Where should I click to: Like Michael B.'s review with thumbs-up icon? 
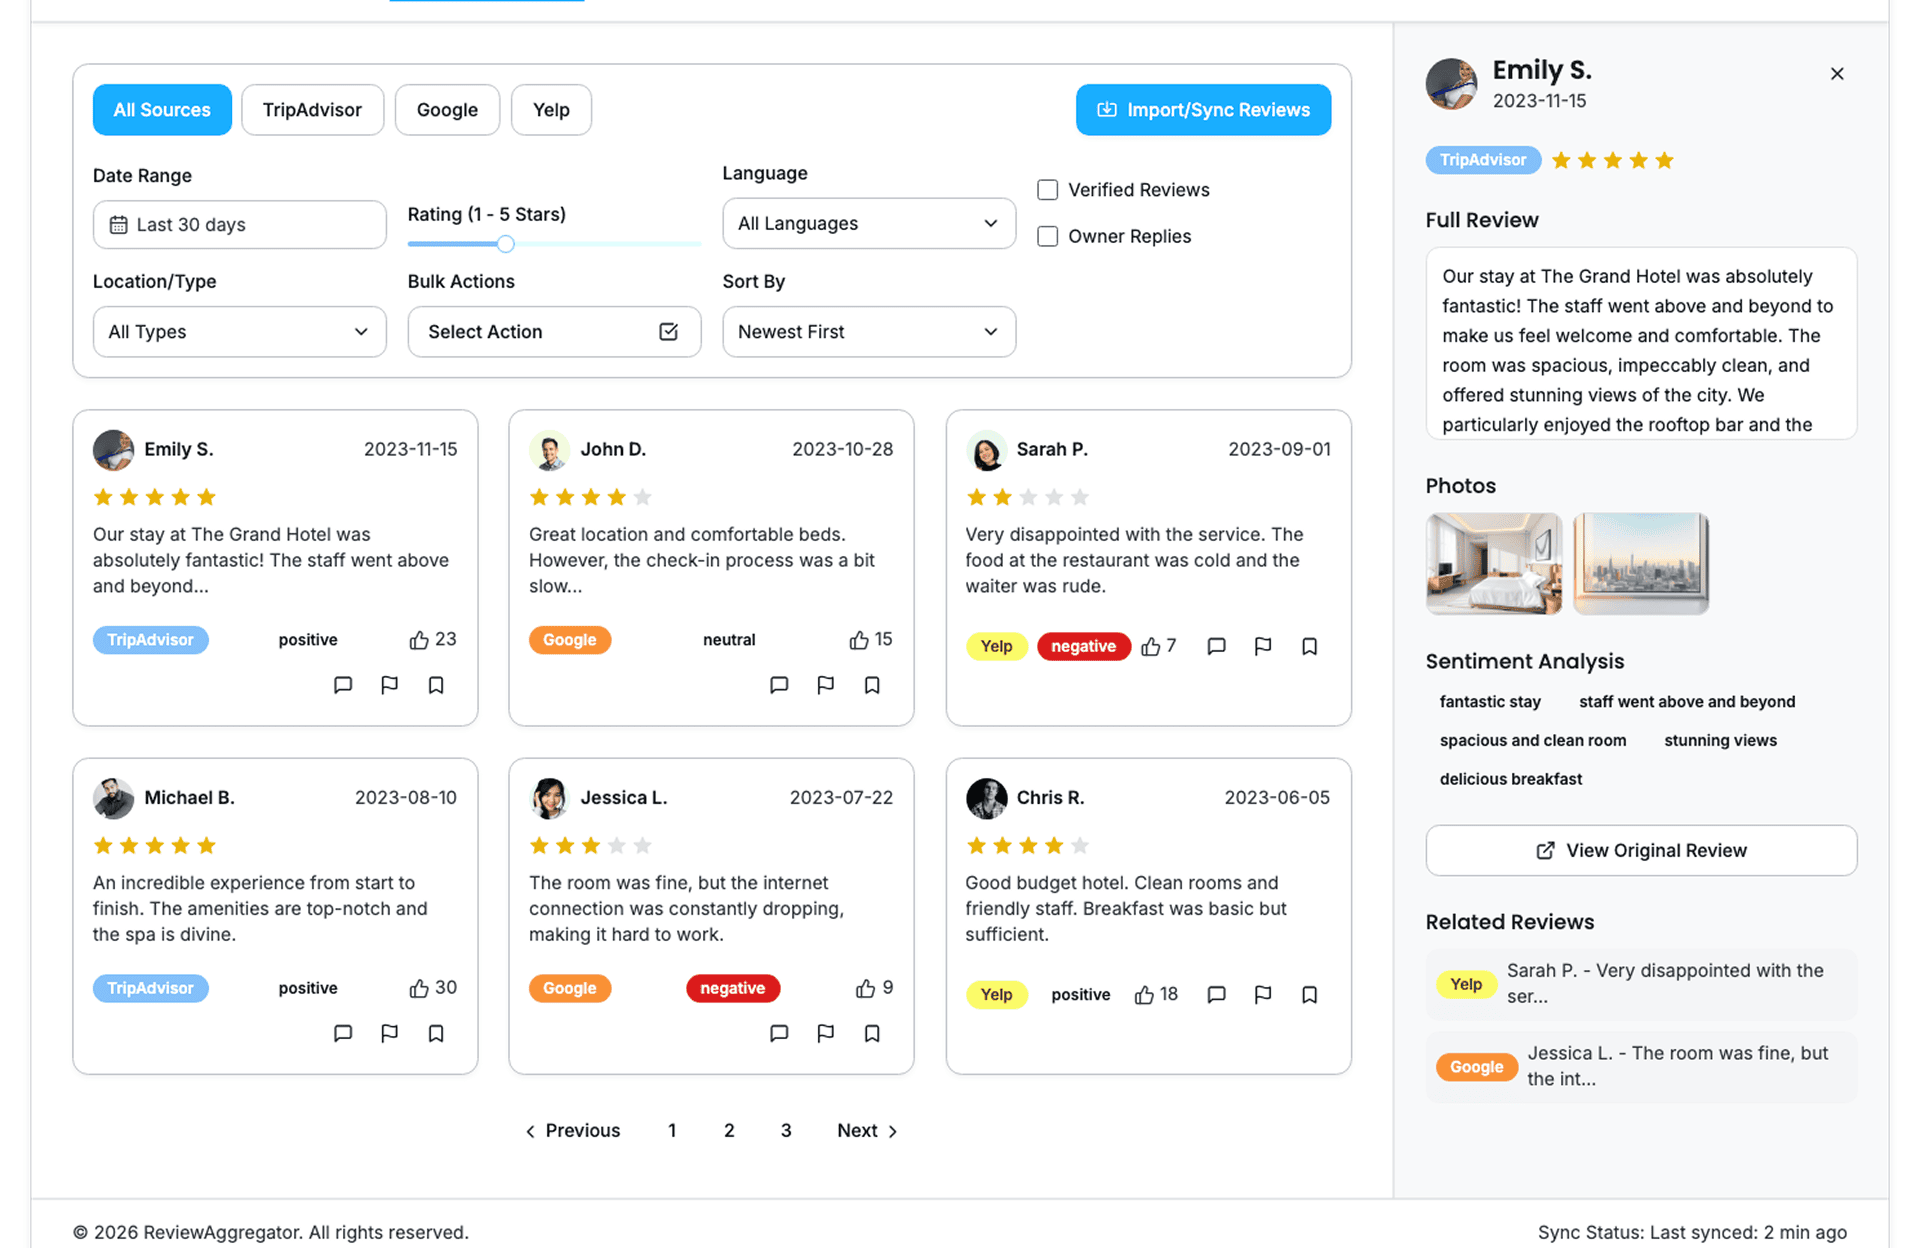pos(419,988)
